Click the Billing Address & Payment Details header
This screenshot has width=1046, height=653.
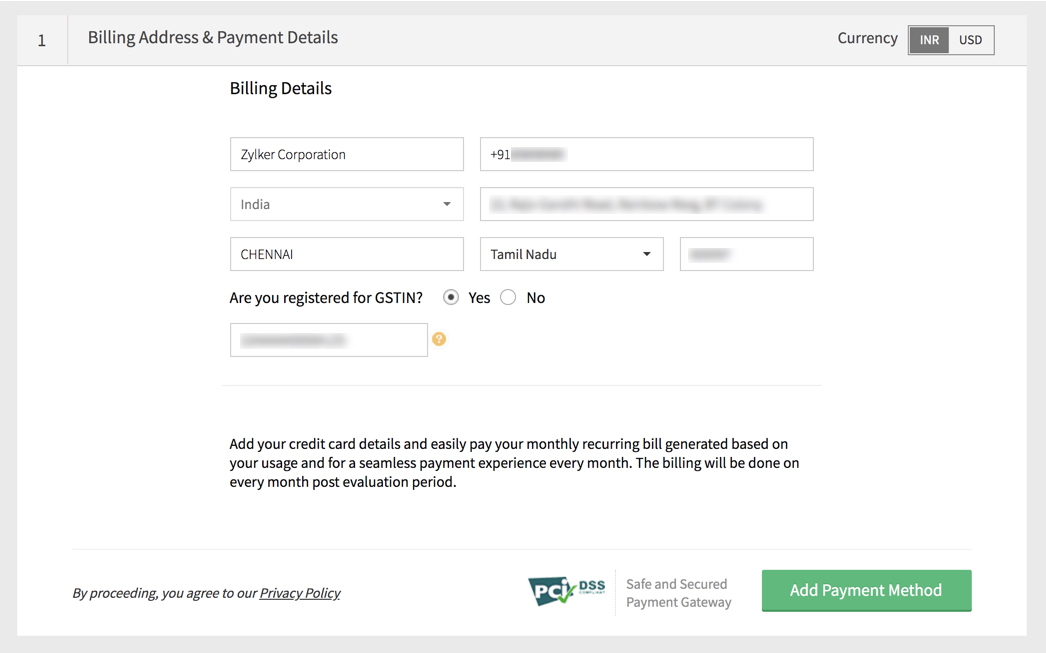[x=213, y=38]
